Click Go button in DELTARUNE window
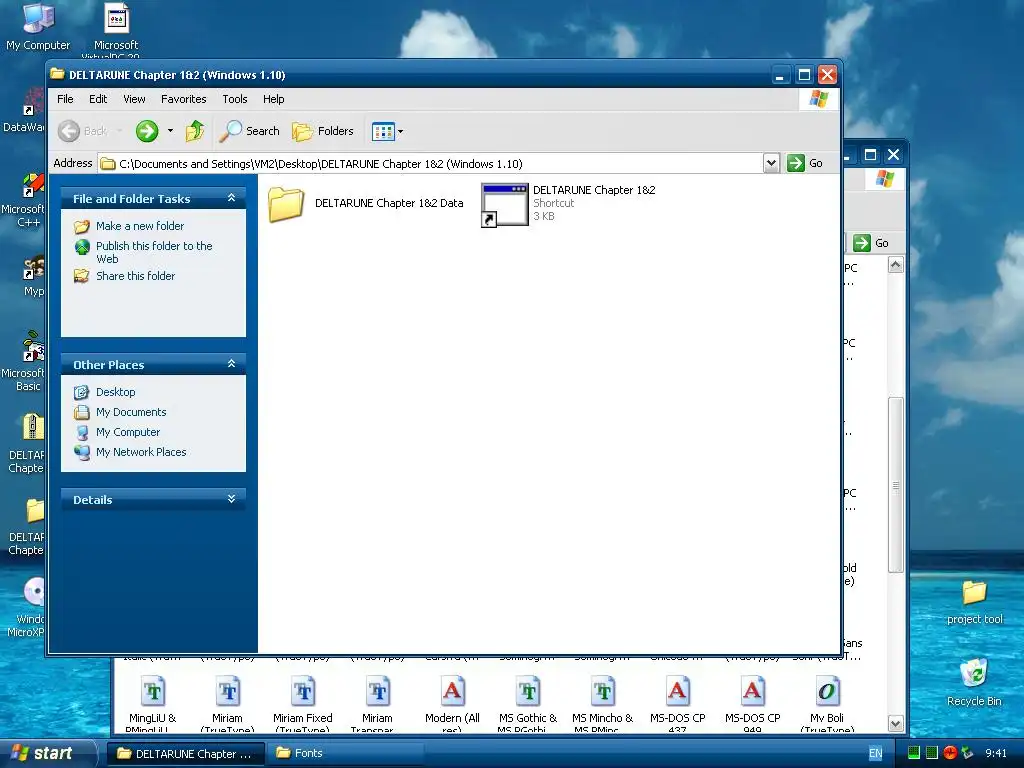This screenshot has width=1024, height=768. pos(805,163)
